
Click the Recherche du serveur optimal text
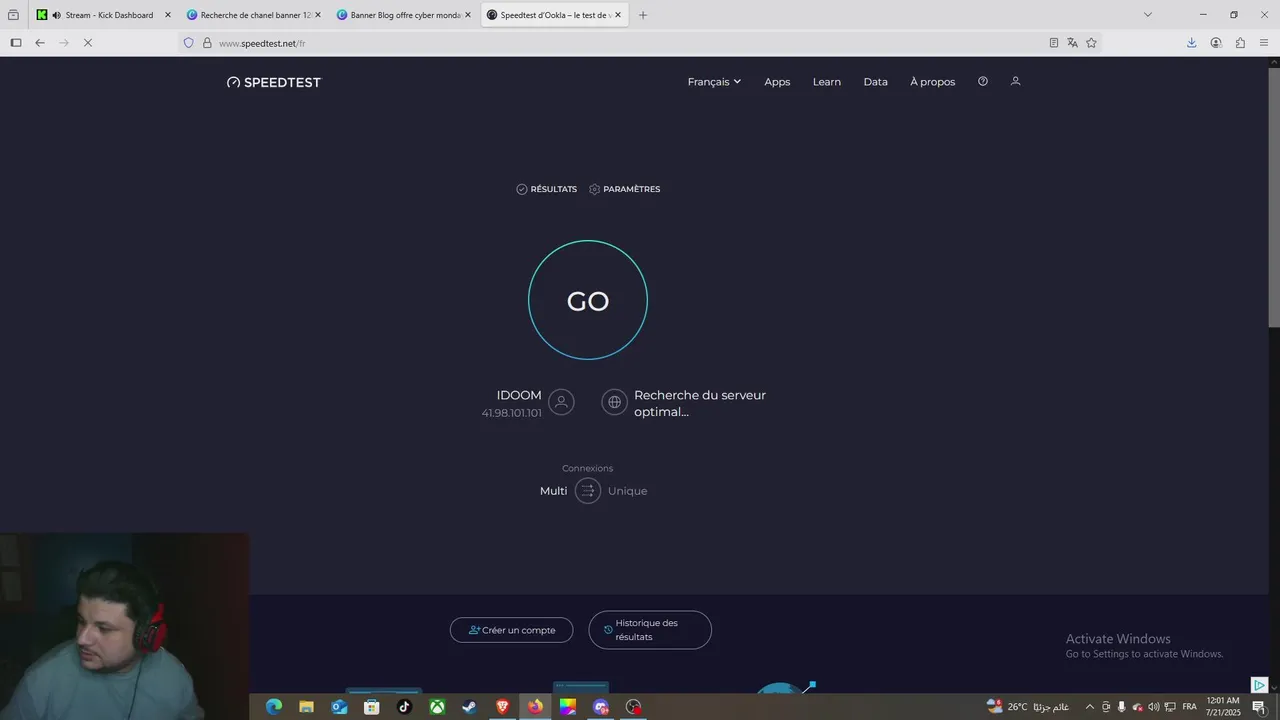click(700, 403)
